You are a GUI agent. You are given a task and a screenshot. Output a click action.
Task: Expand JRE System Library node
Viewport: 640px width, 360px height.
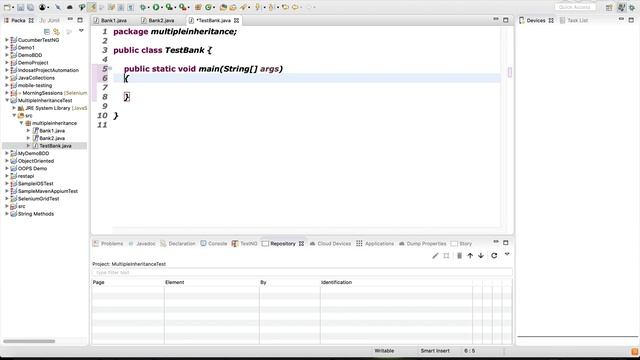click(14, 108)
